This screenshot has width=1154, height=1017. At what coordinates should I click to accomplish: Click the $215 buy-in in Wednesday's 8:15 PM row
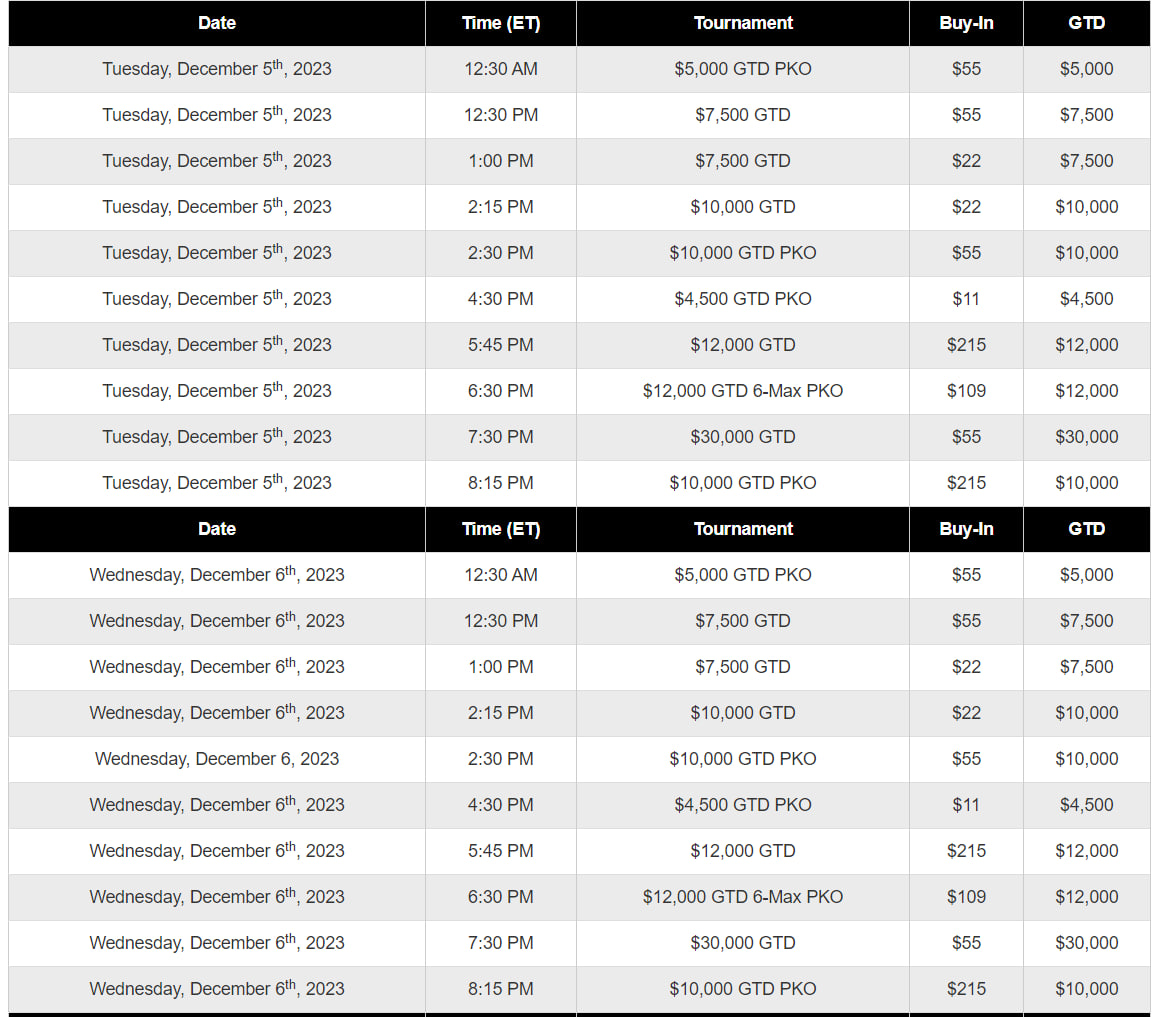966,989
